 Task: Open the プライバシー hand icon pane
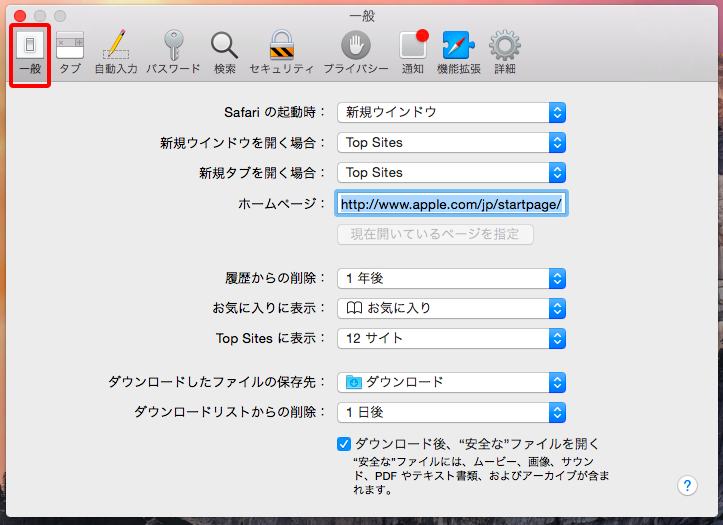(356, 53)
